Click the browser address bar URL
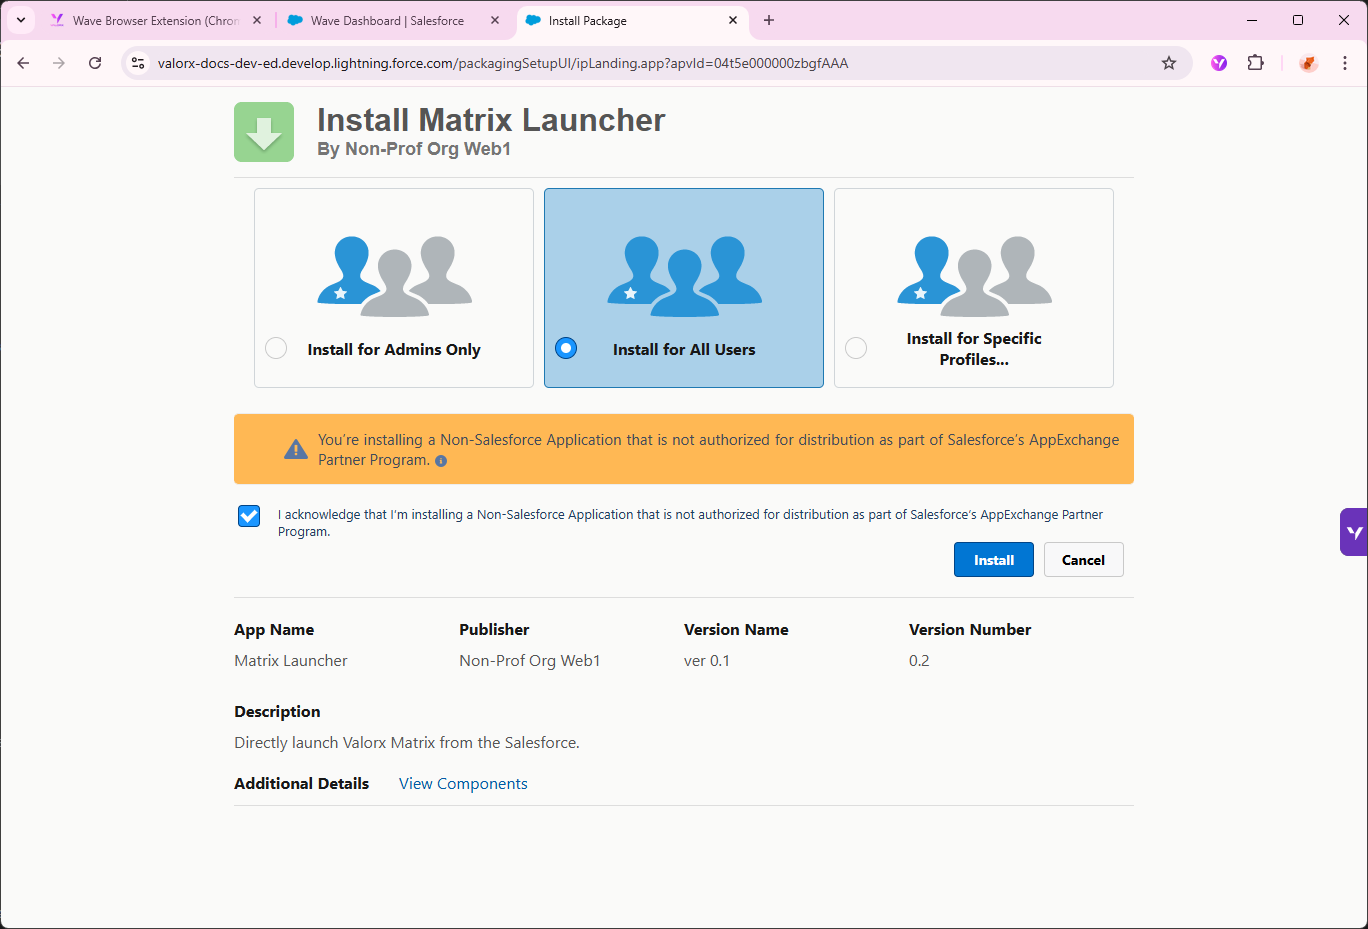The image size is (1368, 929). pos(503,63)
